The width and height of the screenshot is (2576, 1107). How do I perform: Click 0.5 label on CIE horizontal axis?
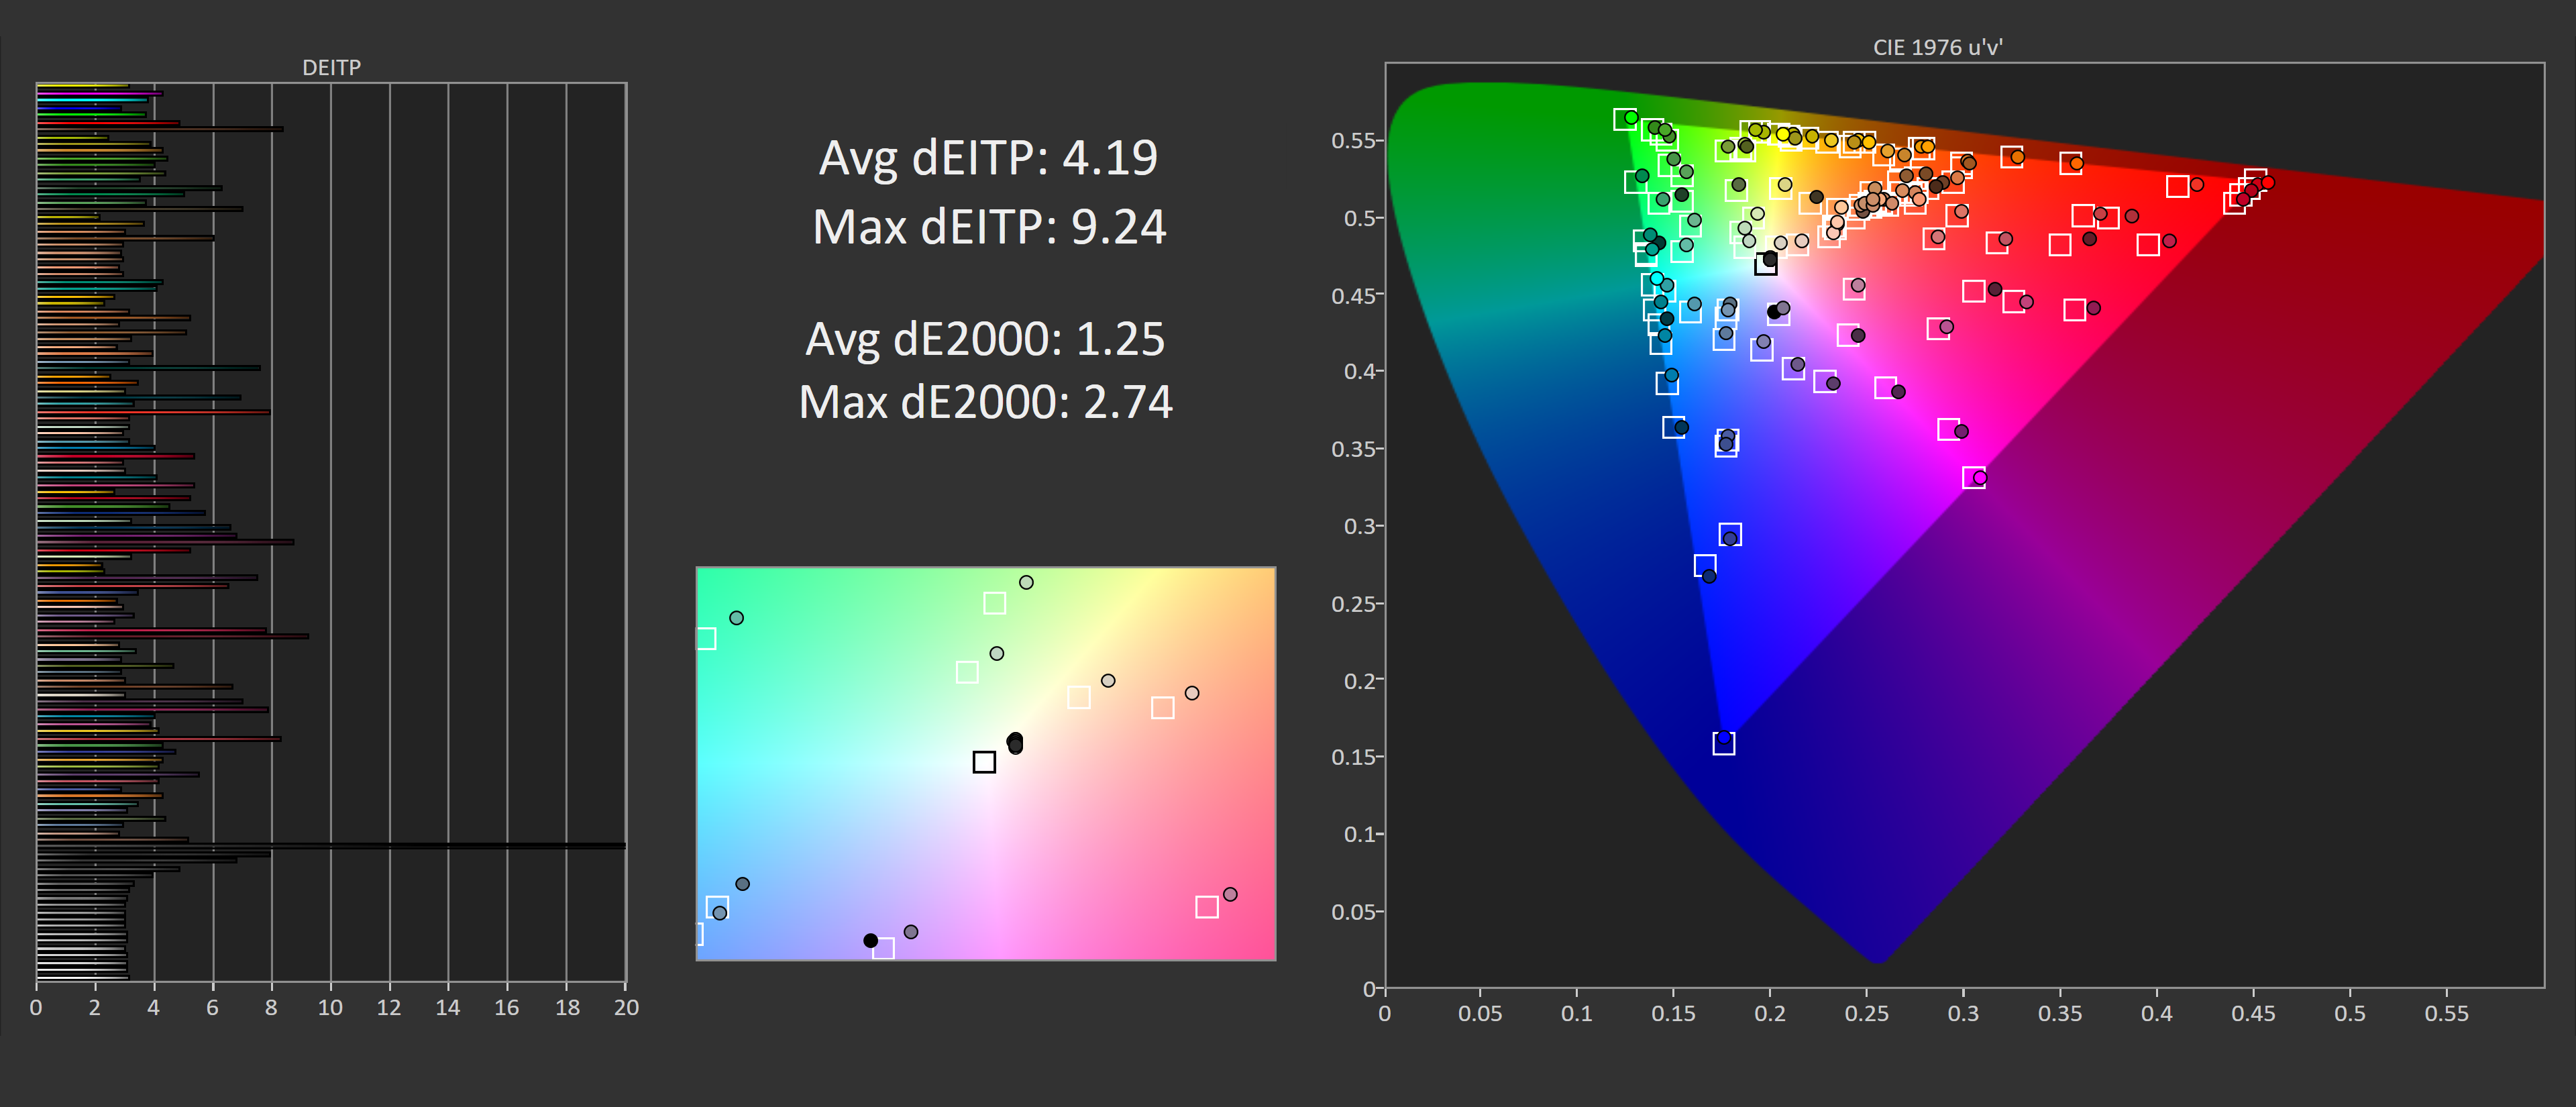click(x=2349, y=1014)
